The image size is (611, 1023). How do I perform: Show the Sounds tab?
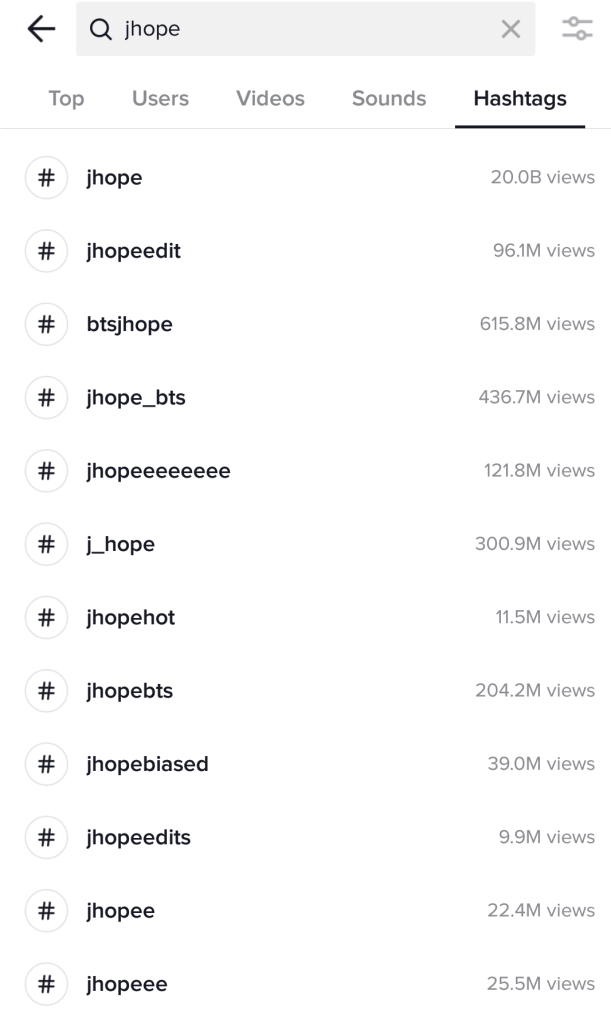click(389, 99)
